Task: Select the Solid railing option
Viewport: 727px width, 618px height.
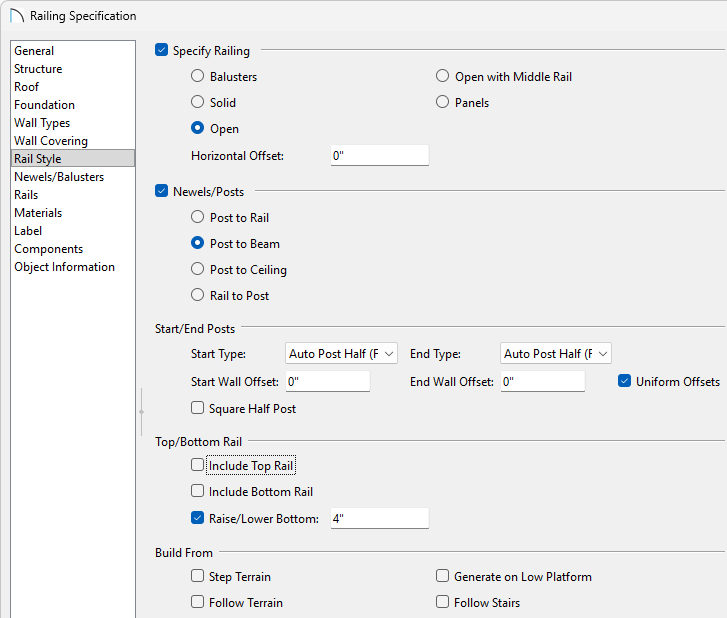Action: [x=198, y=102]
